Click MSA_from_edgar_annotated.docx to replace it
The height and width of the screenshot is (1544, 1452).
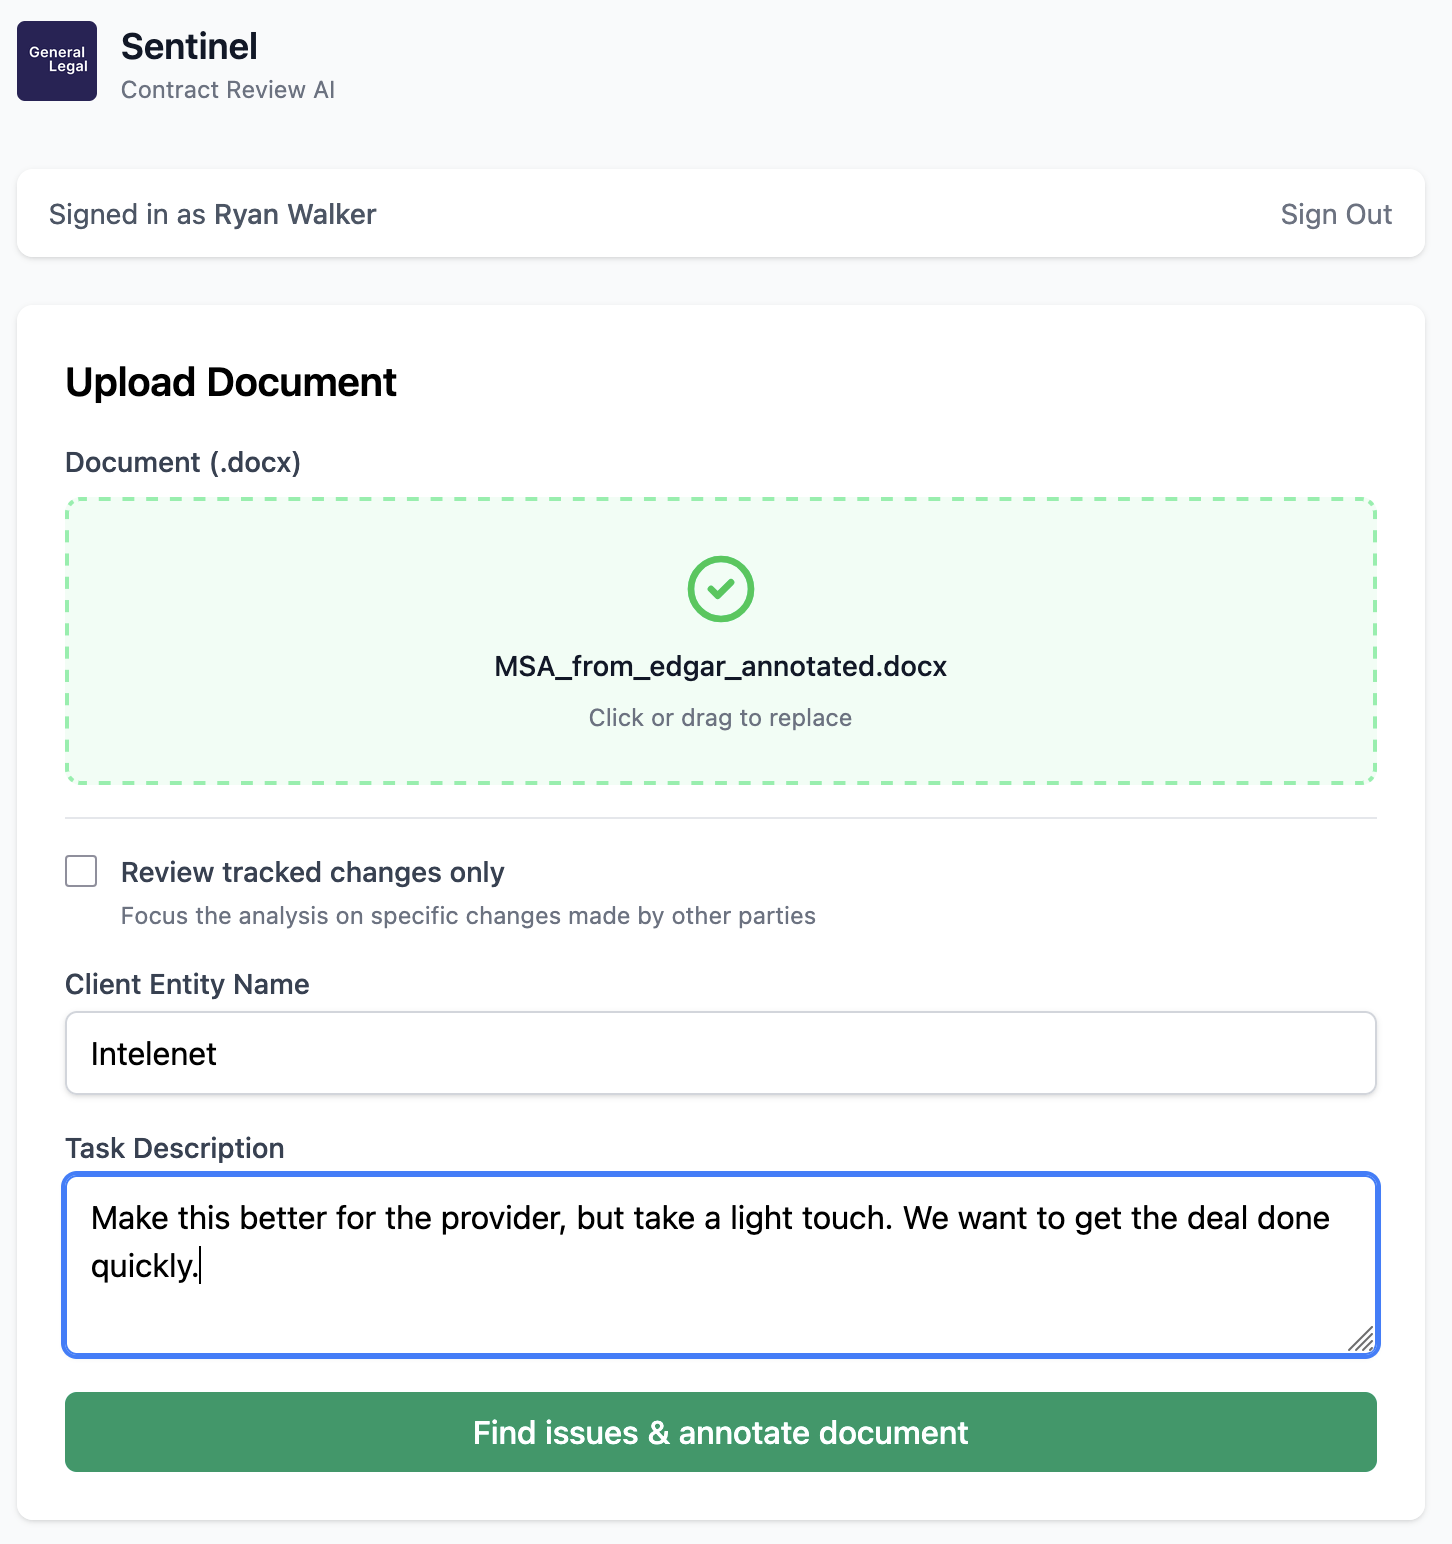pos(720,666)
